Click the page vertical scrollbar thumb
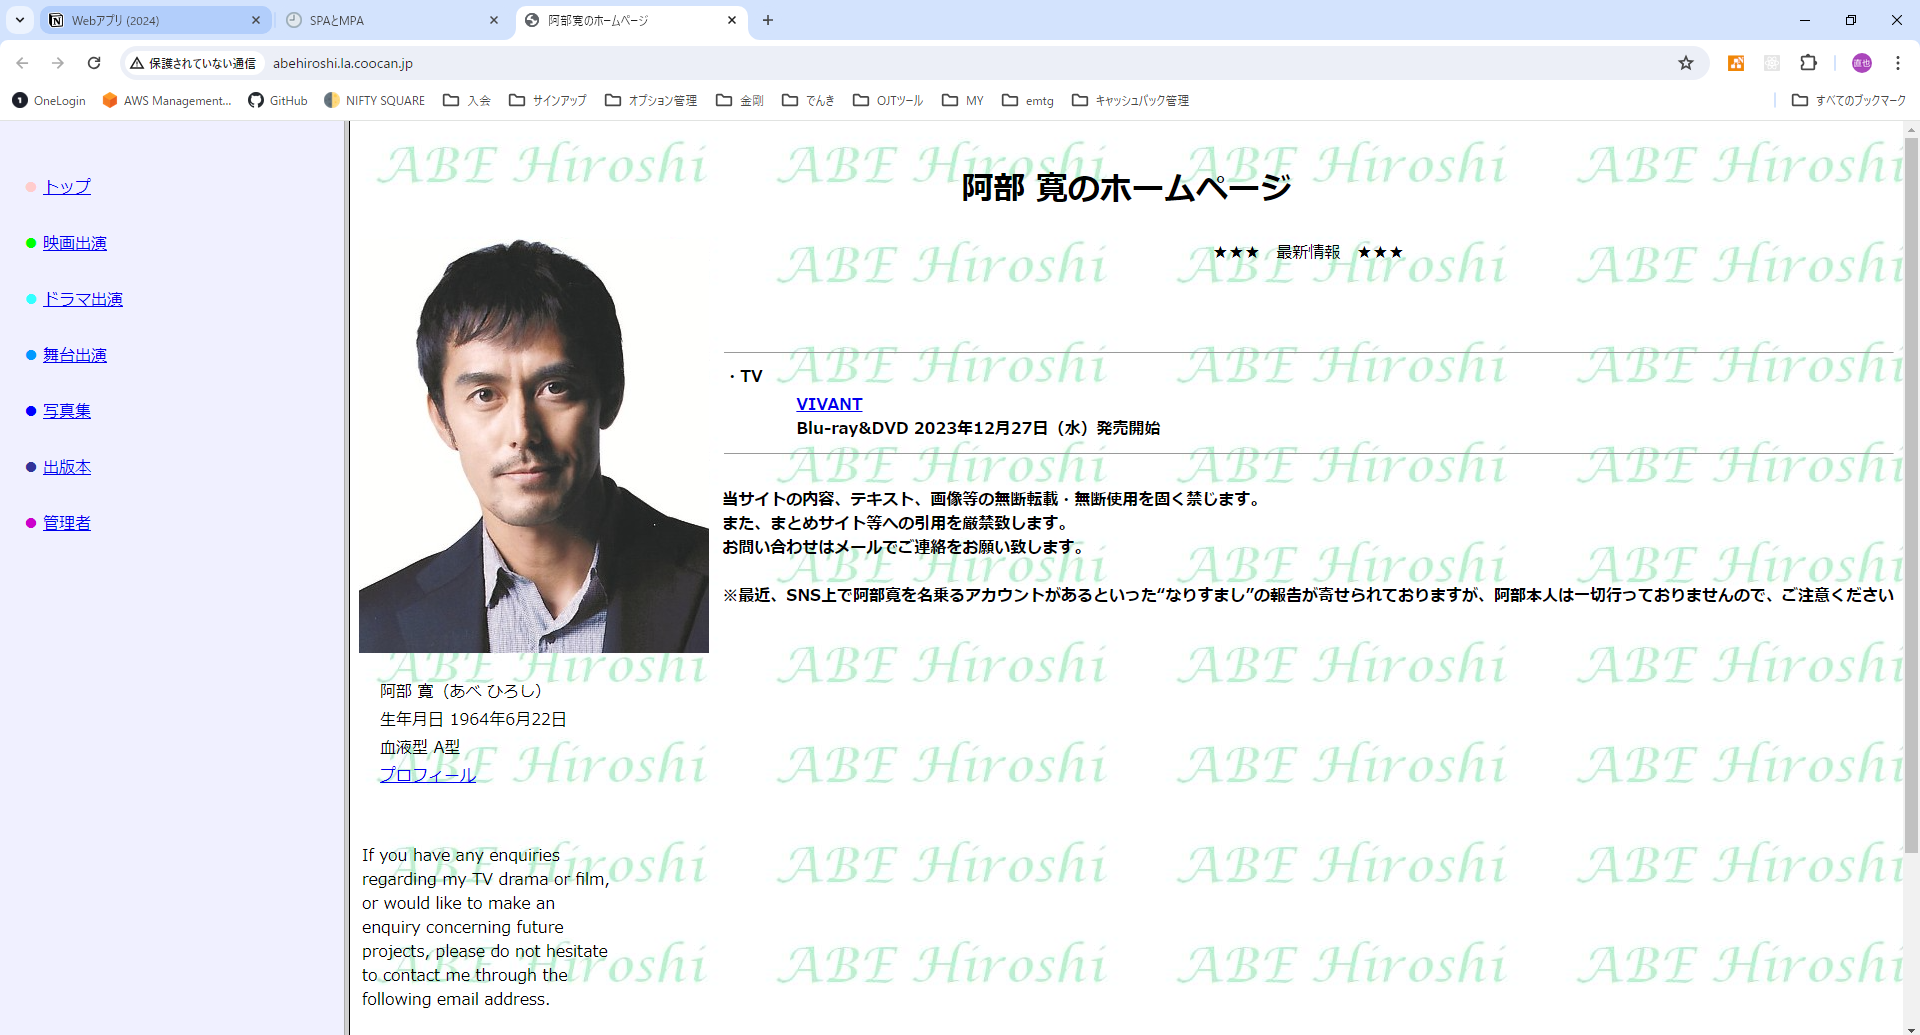This screenshot has width=1920, height=1035. [1911, 495]
